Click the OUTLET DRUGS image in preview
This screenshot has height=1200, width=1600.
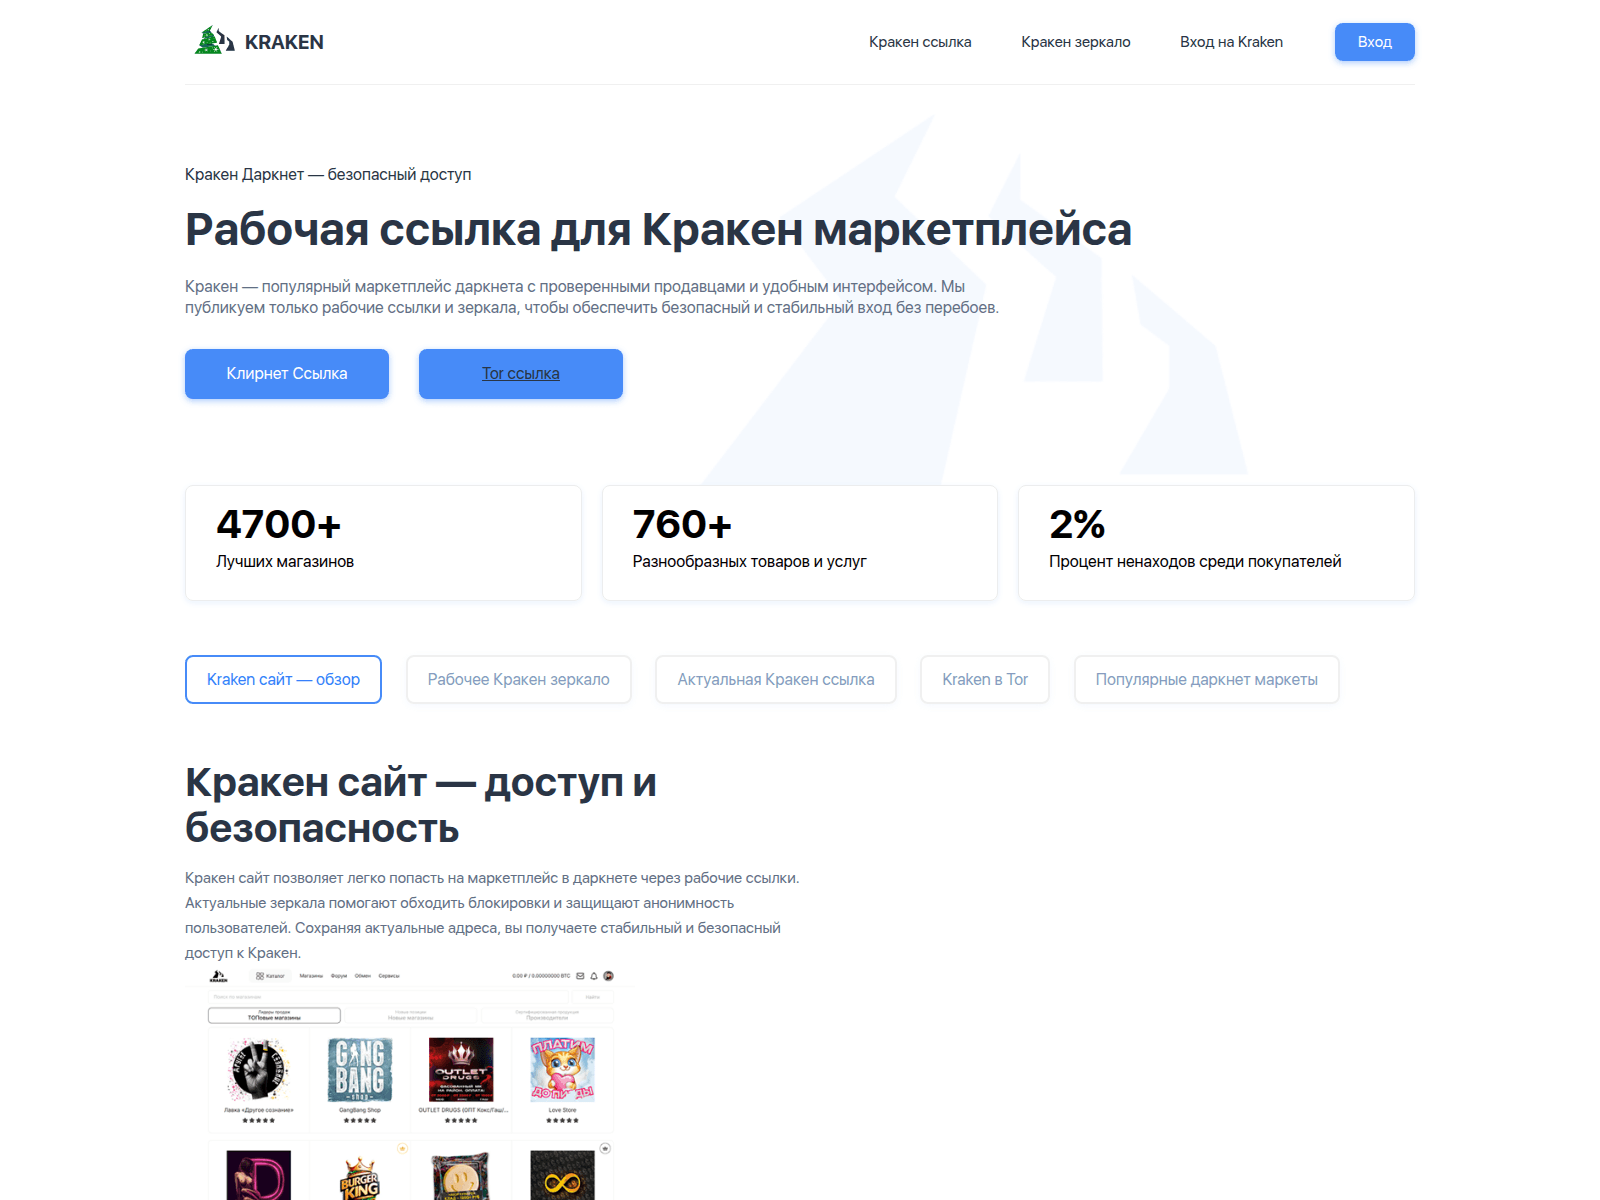coord(461,1070)
